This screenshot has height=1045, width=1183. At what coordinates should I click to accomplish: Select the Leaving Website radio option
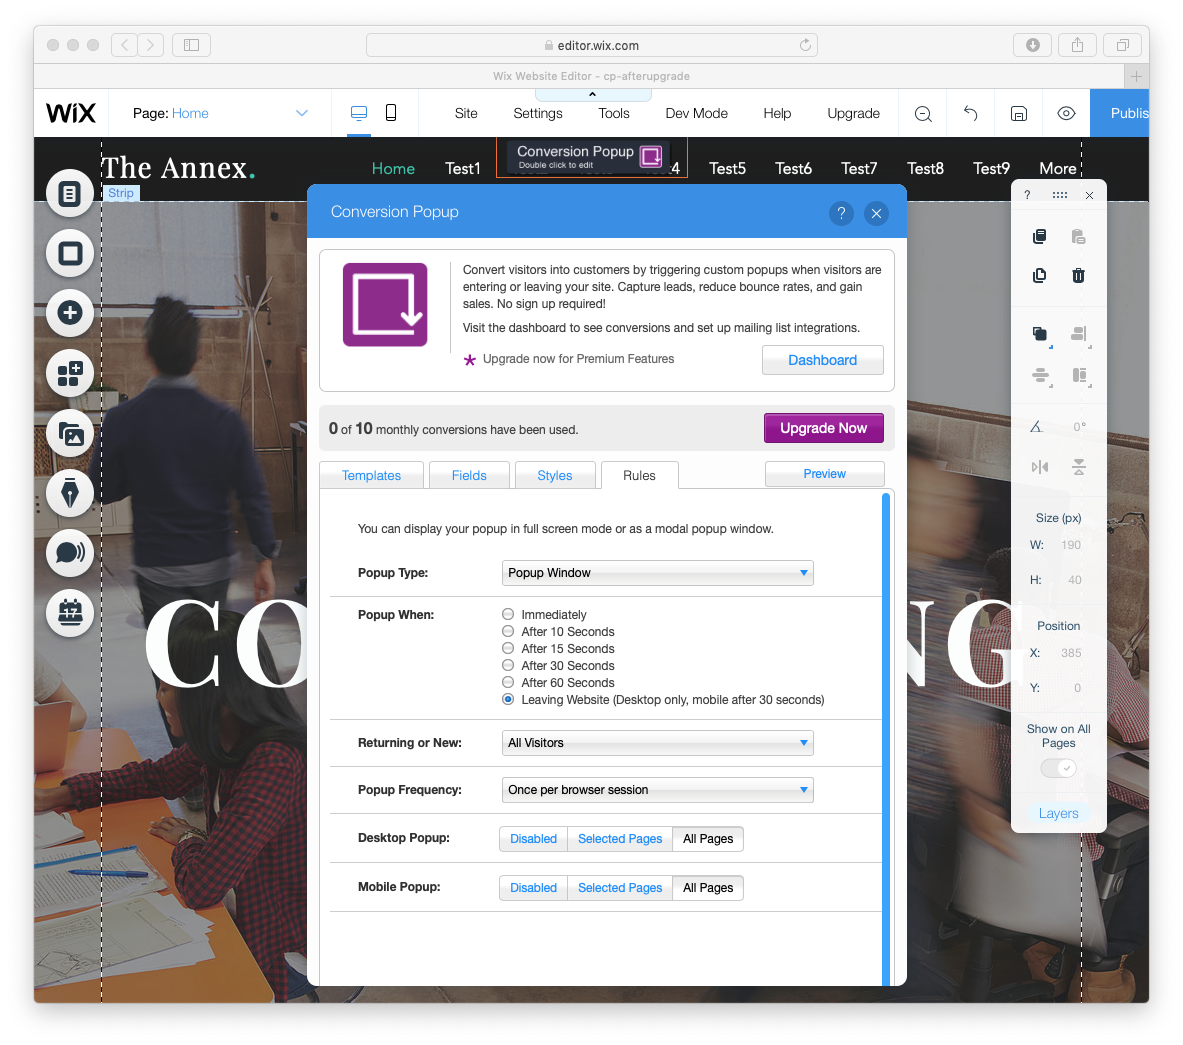coord(508,699)
